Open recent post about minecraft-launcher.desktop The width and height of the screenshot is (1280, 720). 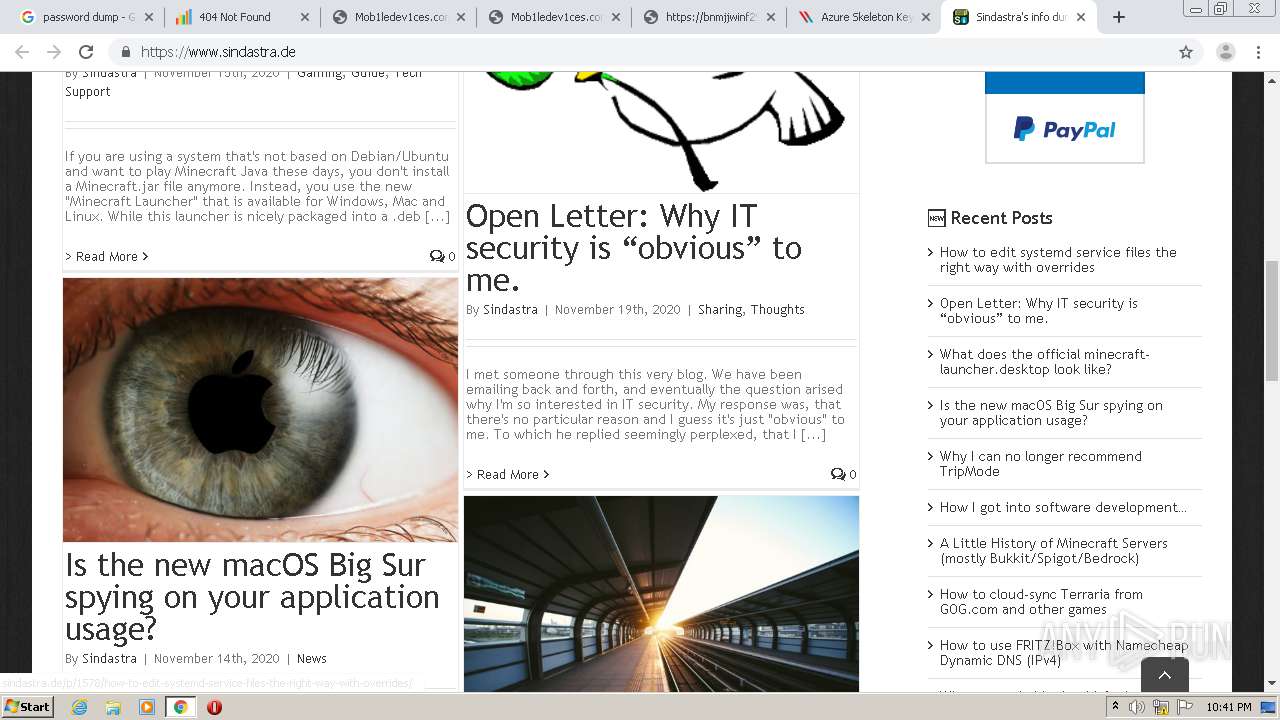pyautogui.click(x=1044, y=362)
